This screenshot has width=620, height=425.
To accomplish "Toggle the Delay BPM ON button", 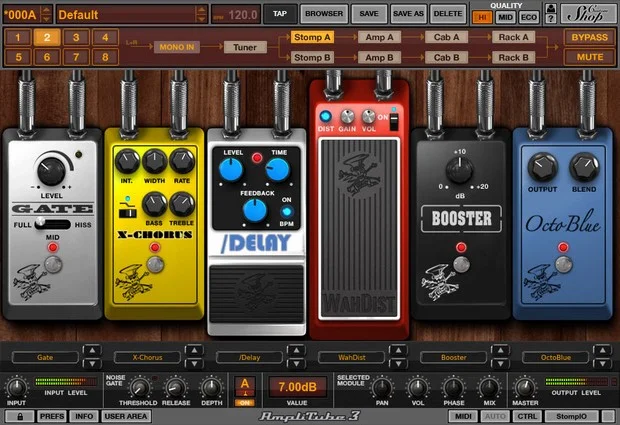I will (287, 212).
